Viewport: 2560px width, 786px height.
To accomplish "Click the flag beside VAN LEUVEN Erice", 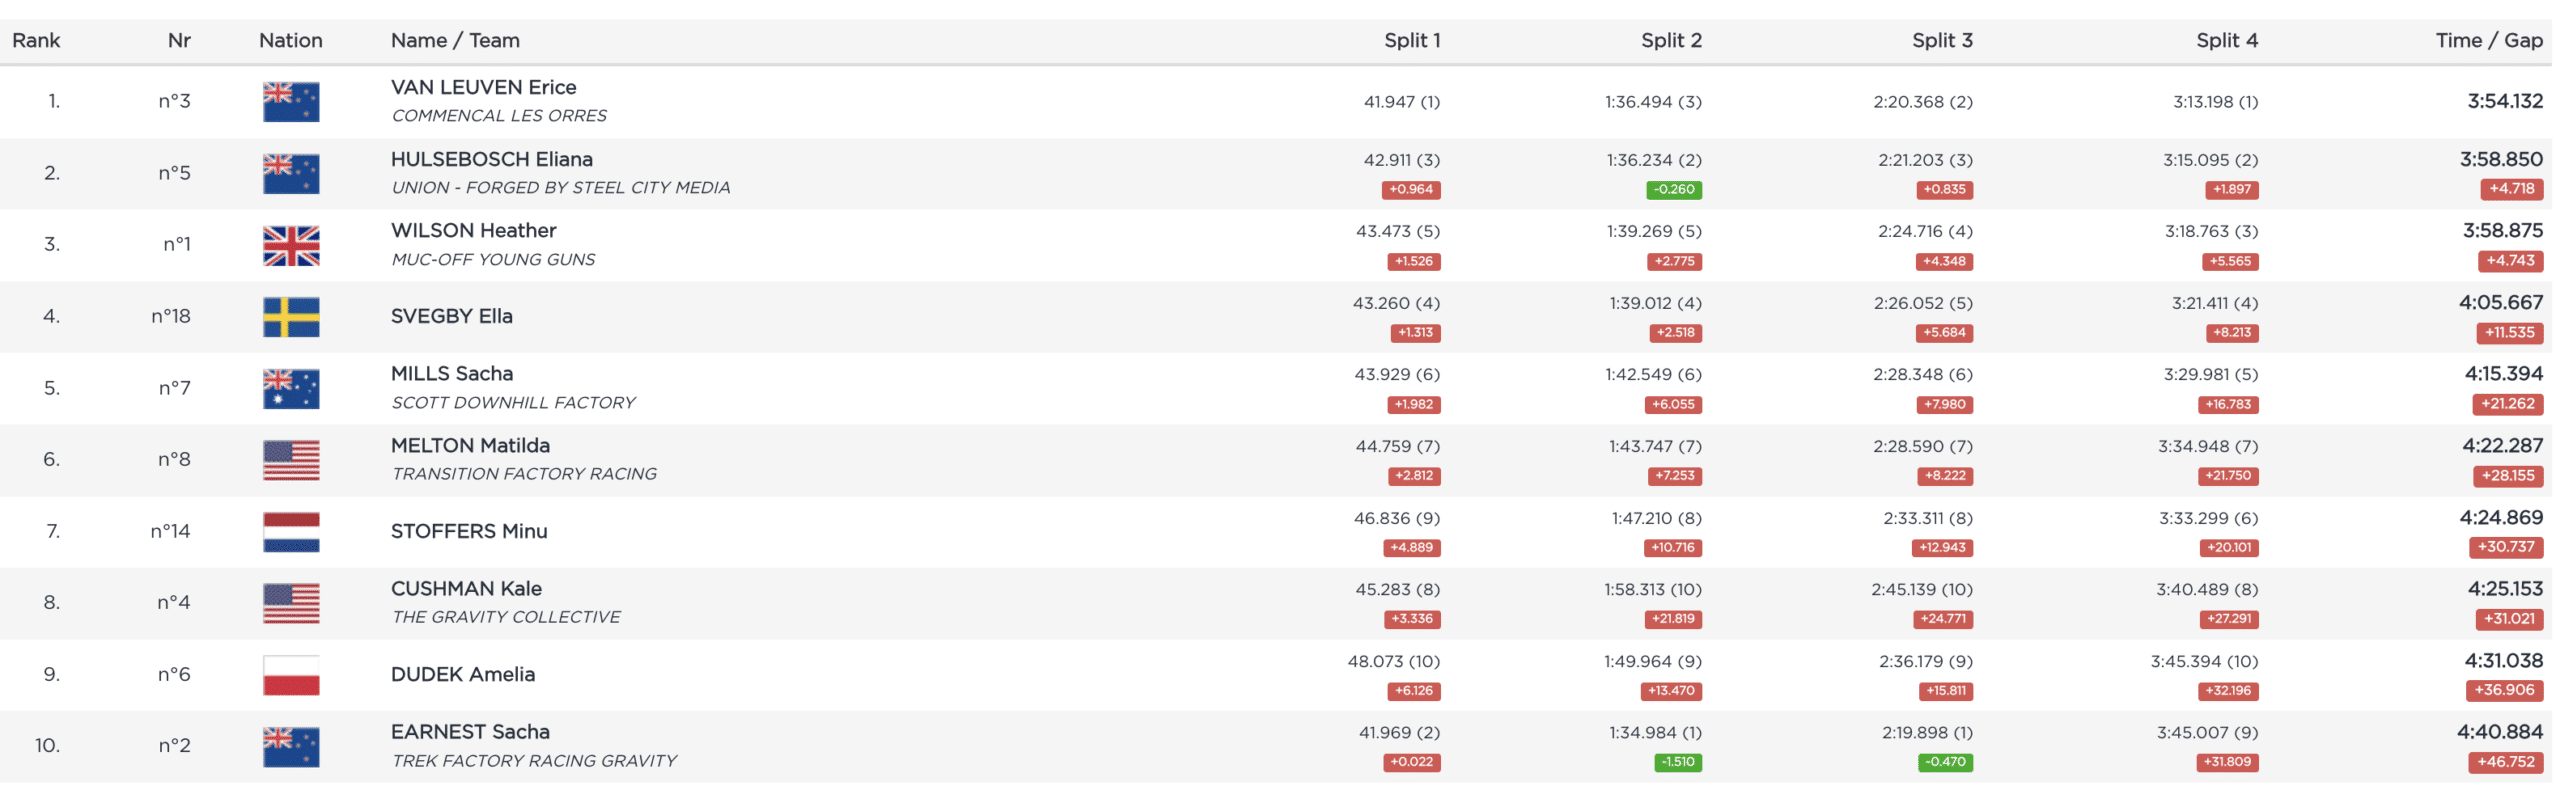I will pyautogui.click(x=291, y=102).
